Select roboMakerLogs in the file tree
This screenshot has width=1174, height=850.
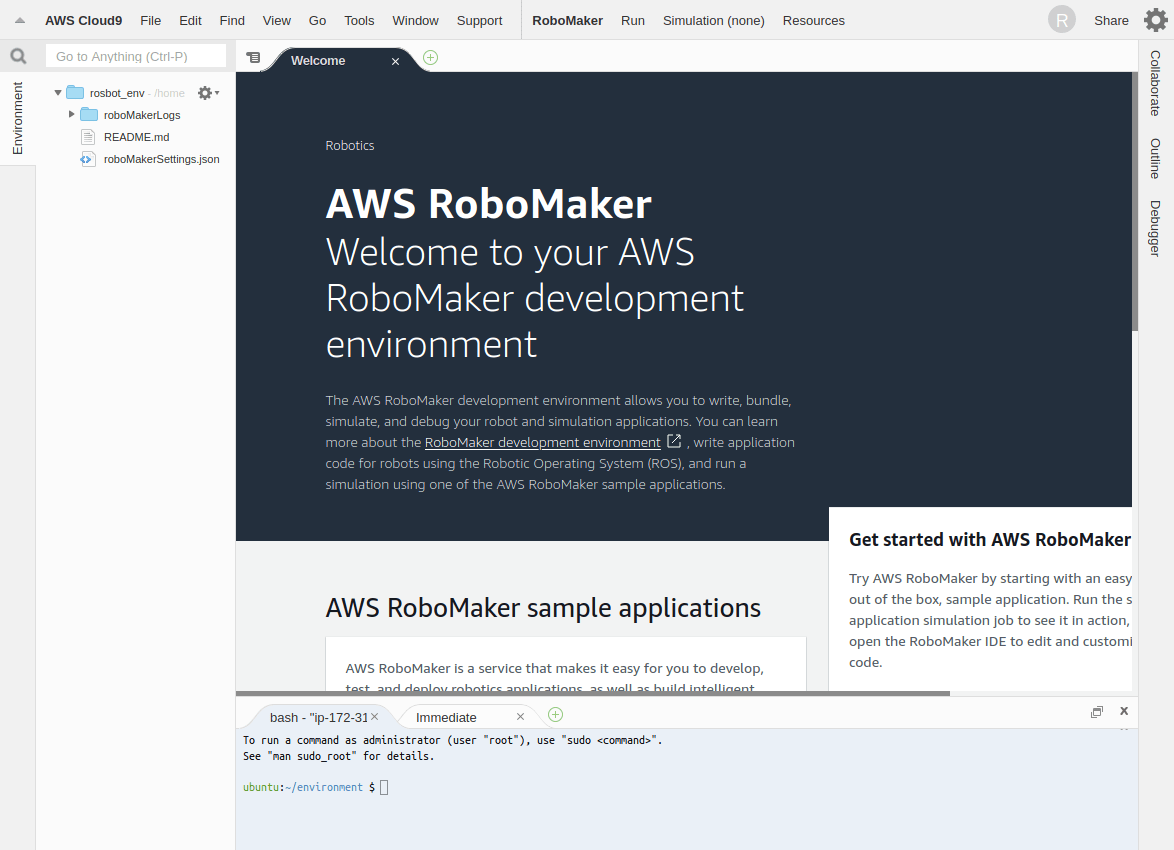142,115
